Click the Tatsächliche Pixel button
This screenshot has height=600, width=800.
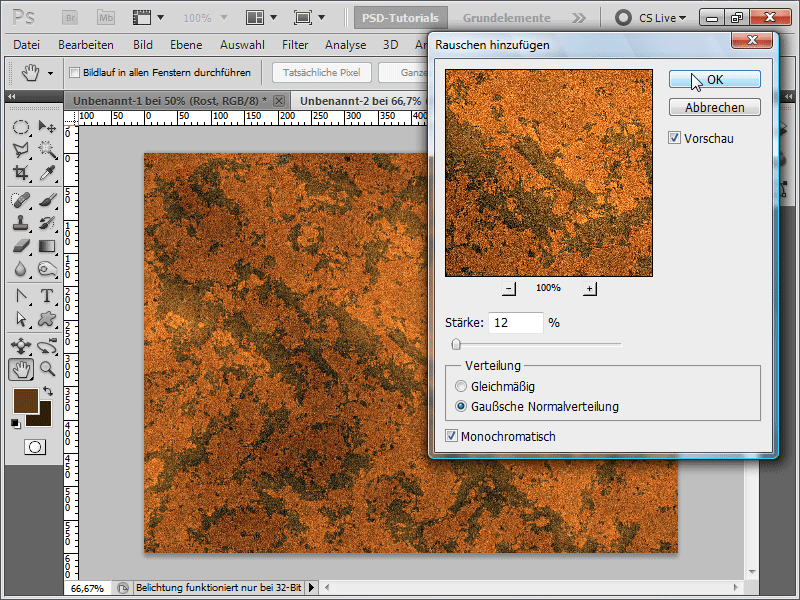tap(321, 72)
